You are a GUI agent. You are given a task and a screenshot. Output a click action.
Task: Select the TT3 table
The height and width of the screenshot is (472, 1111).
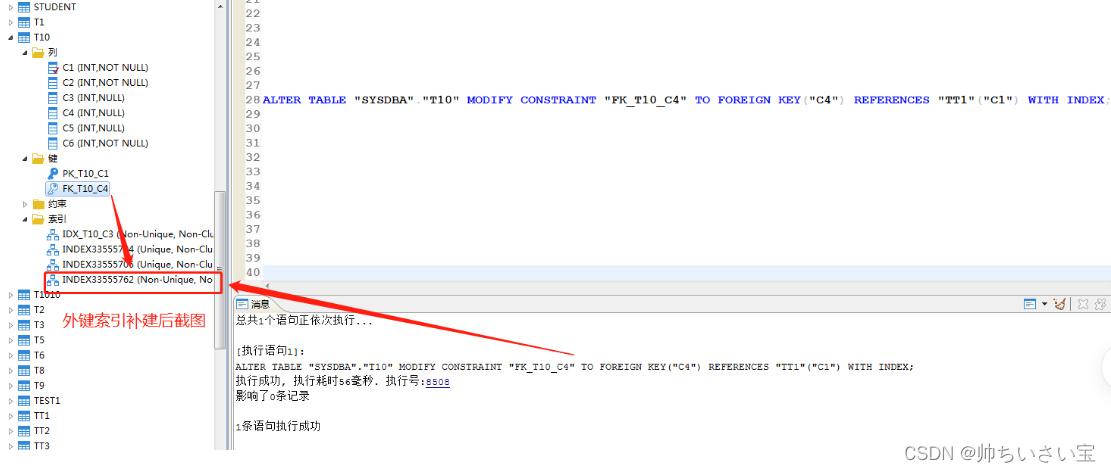[42, 446]
